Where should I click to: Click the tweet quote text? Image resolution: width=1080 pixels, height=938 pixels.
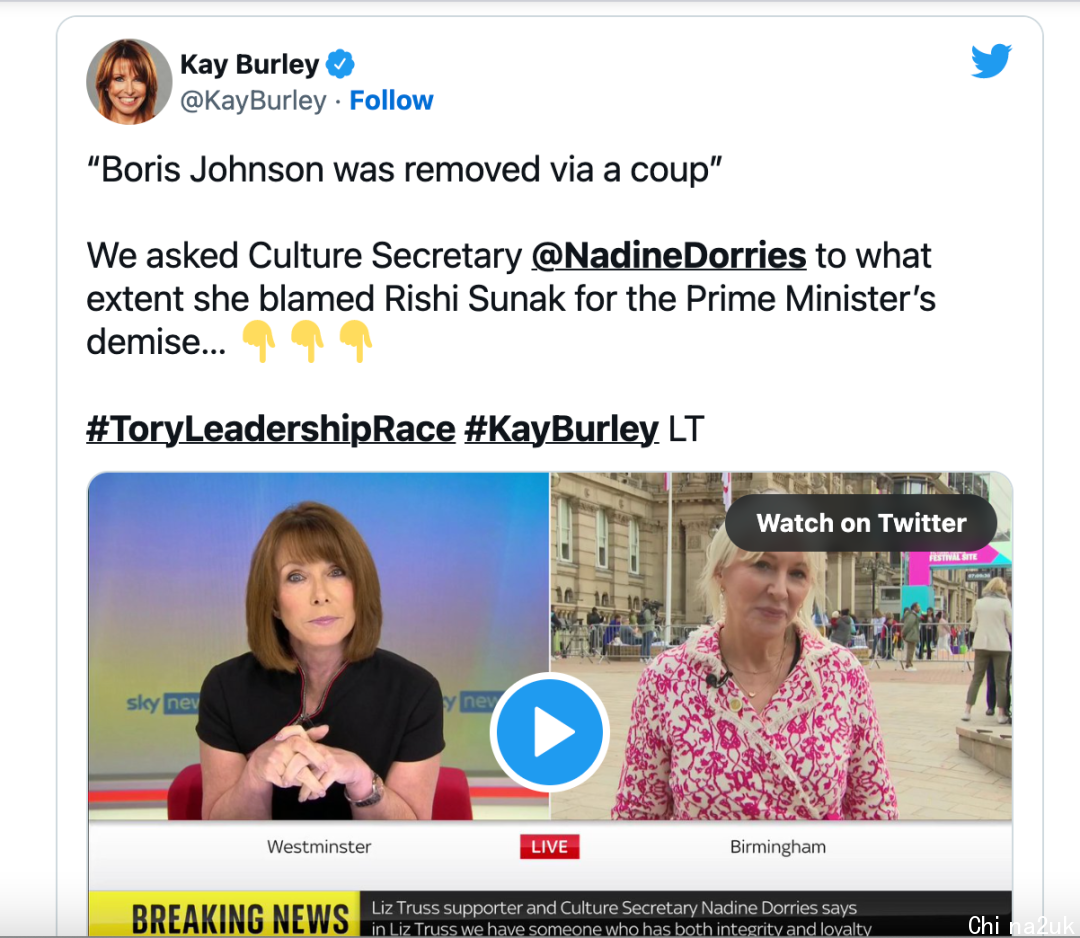click(404, 169)
